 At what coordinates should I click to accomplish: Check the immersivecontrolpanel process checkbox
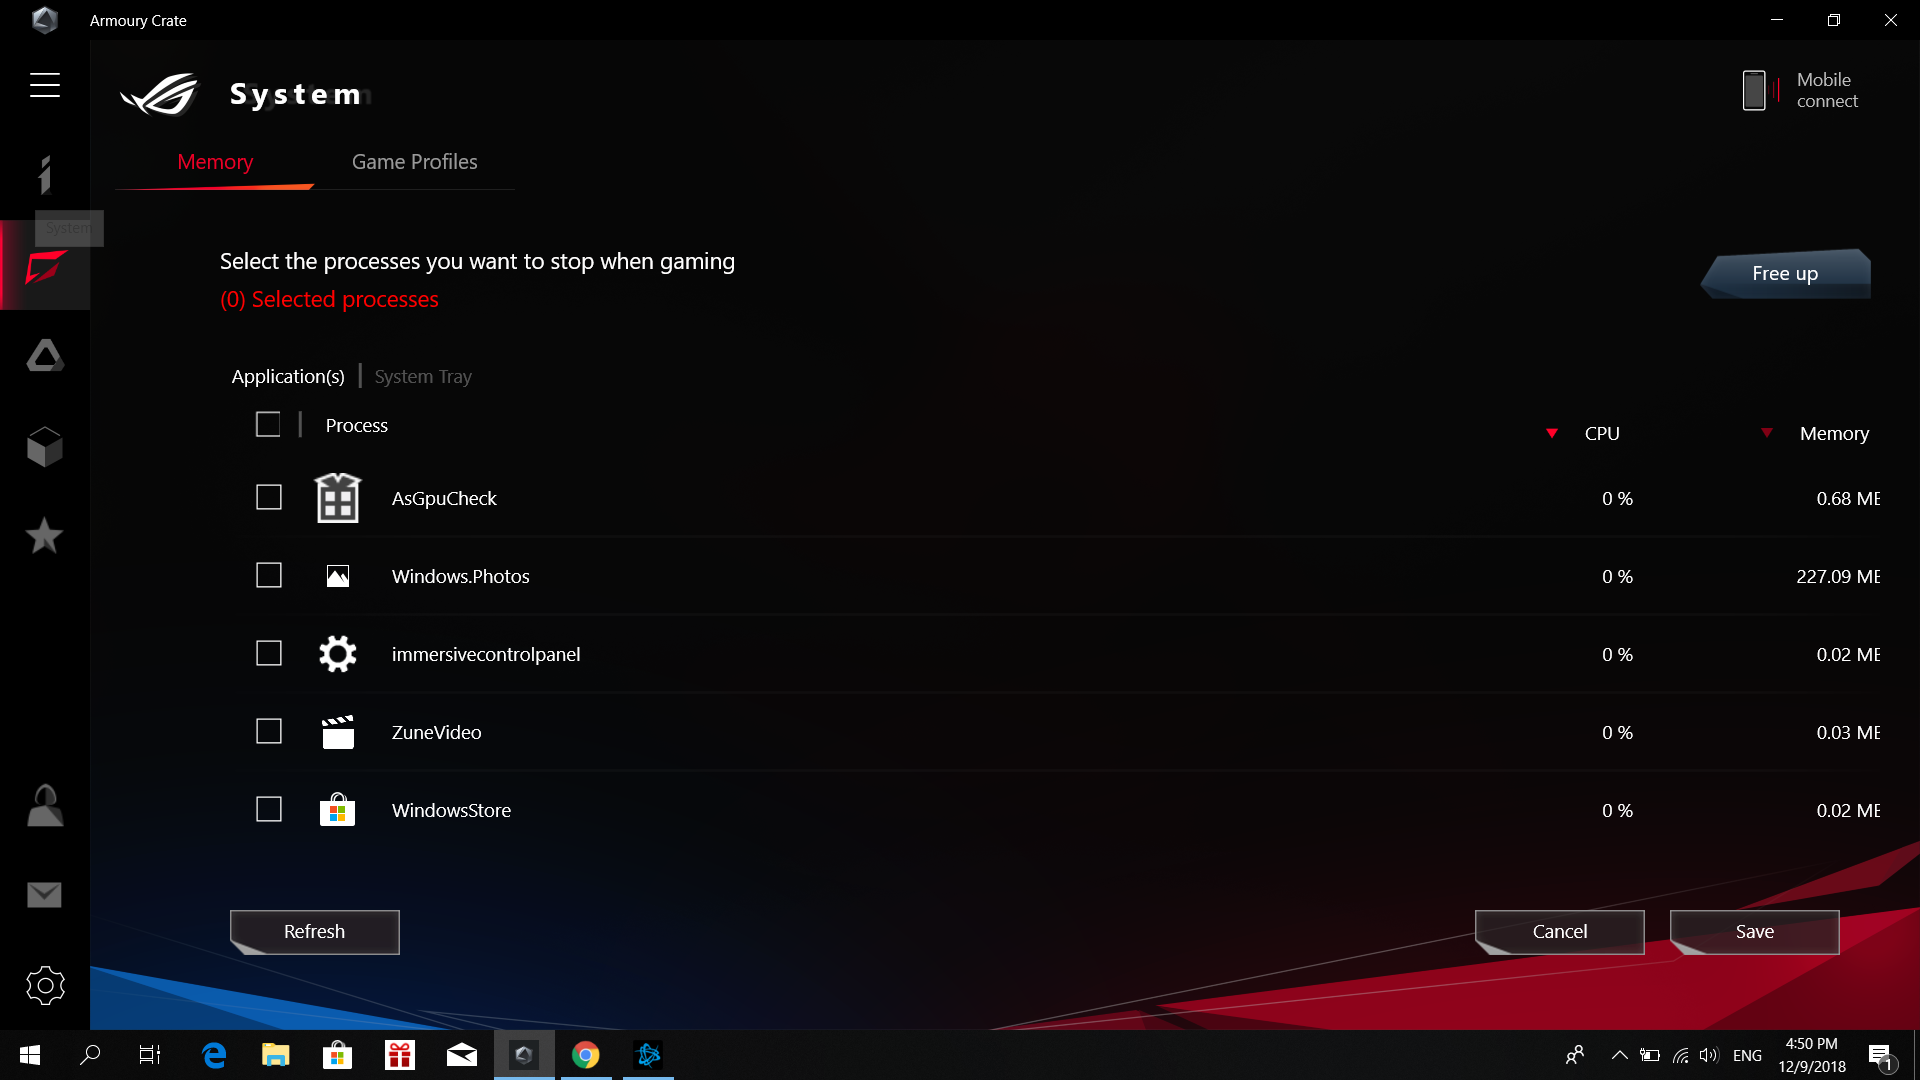click(x=269, y=653)
